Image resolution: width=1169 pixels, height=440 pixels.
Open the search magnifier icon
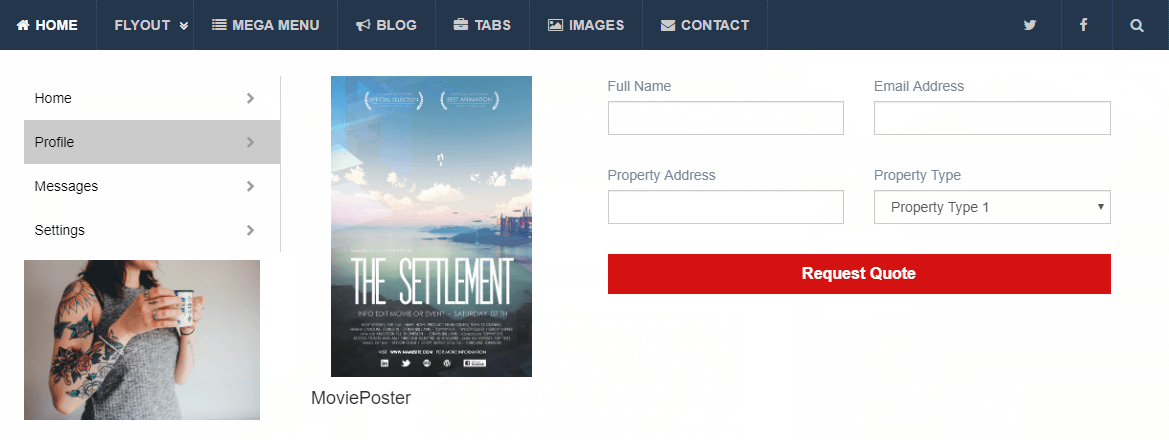coord(1137,25)
